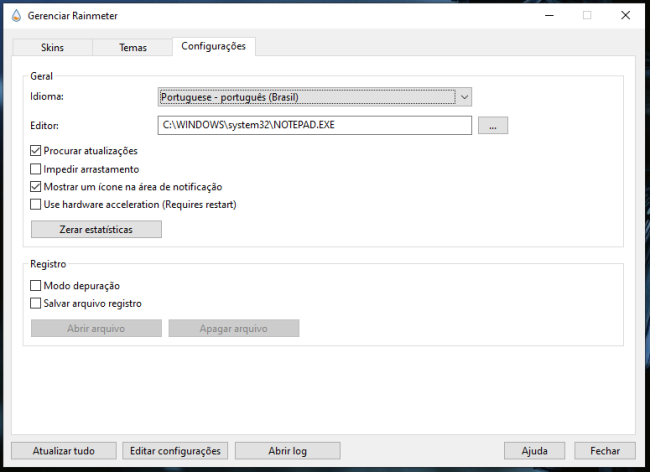650x472 pixels.
Task: Click the Rainmeter raindrop icon in title bar
Action: (x=16, y=16)
